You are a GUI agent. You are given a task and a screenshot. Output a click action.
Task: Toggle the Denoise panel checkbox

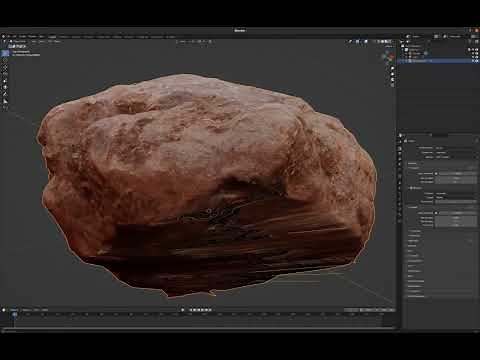point(411,188)
